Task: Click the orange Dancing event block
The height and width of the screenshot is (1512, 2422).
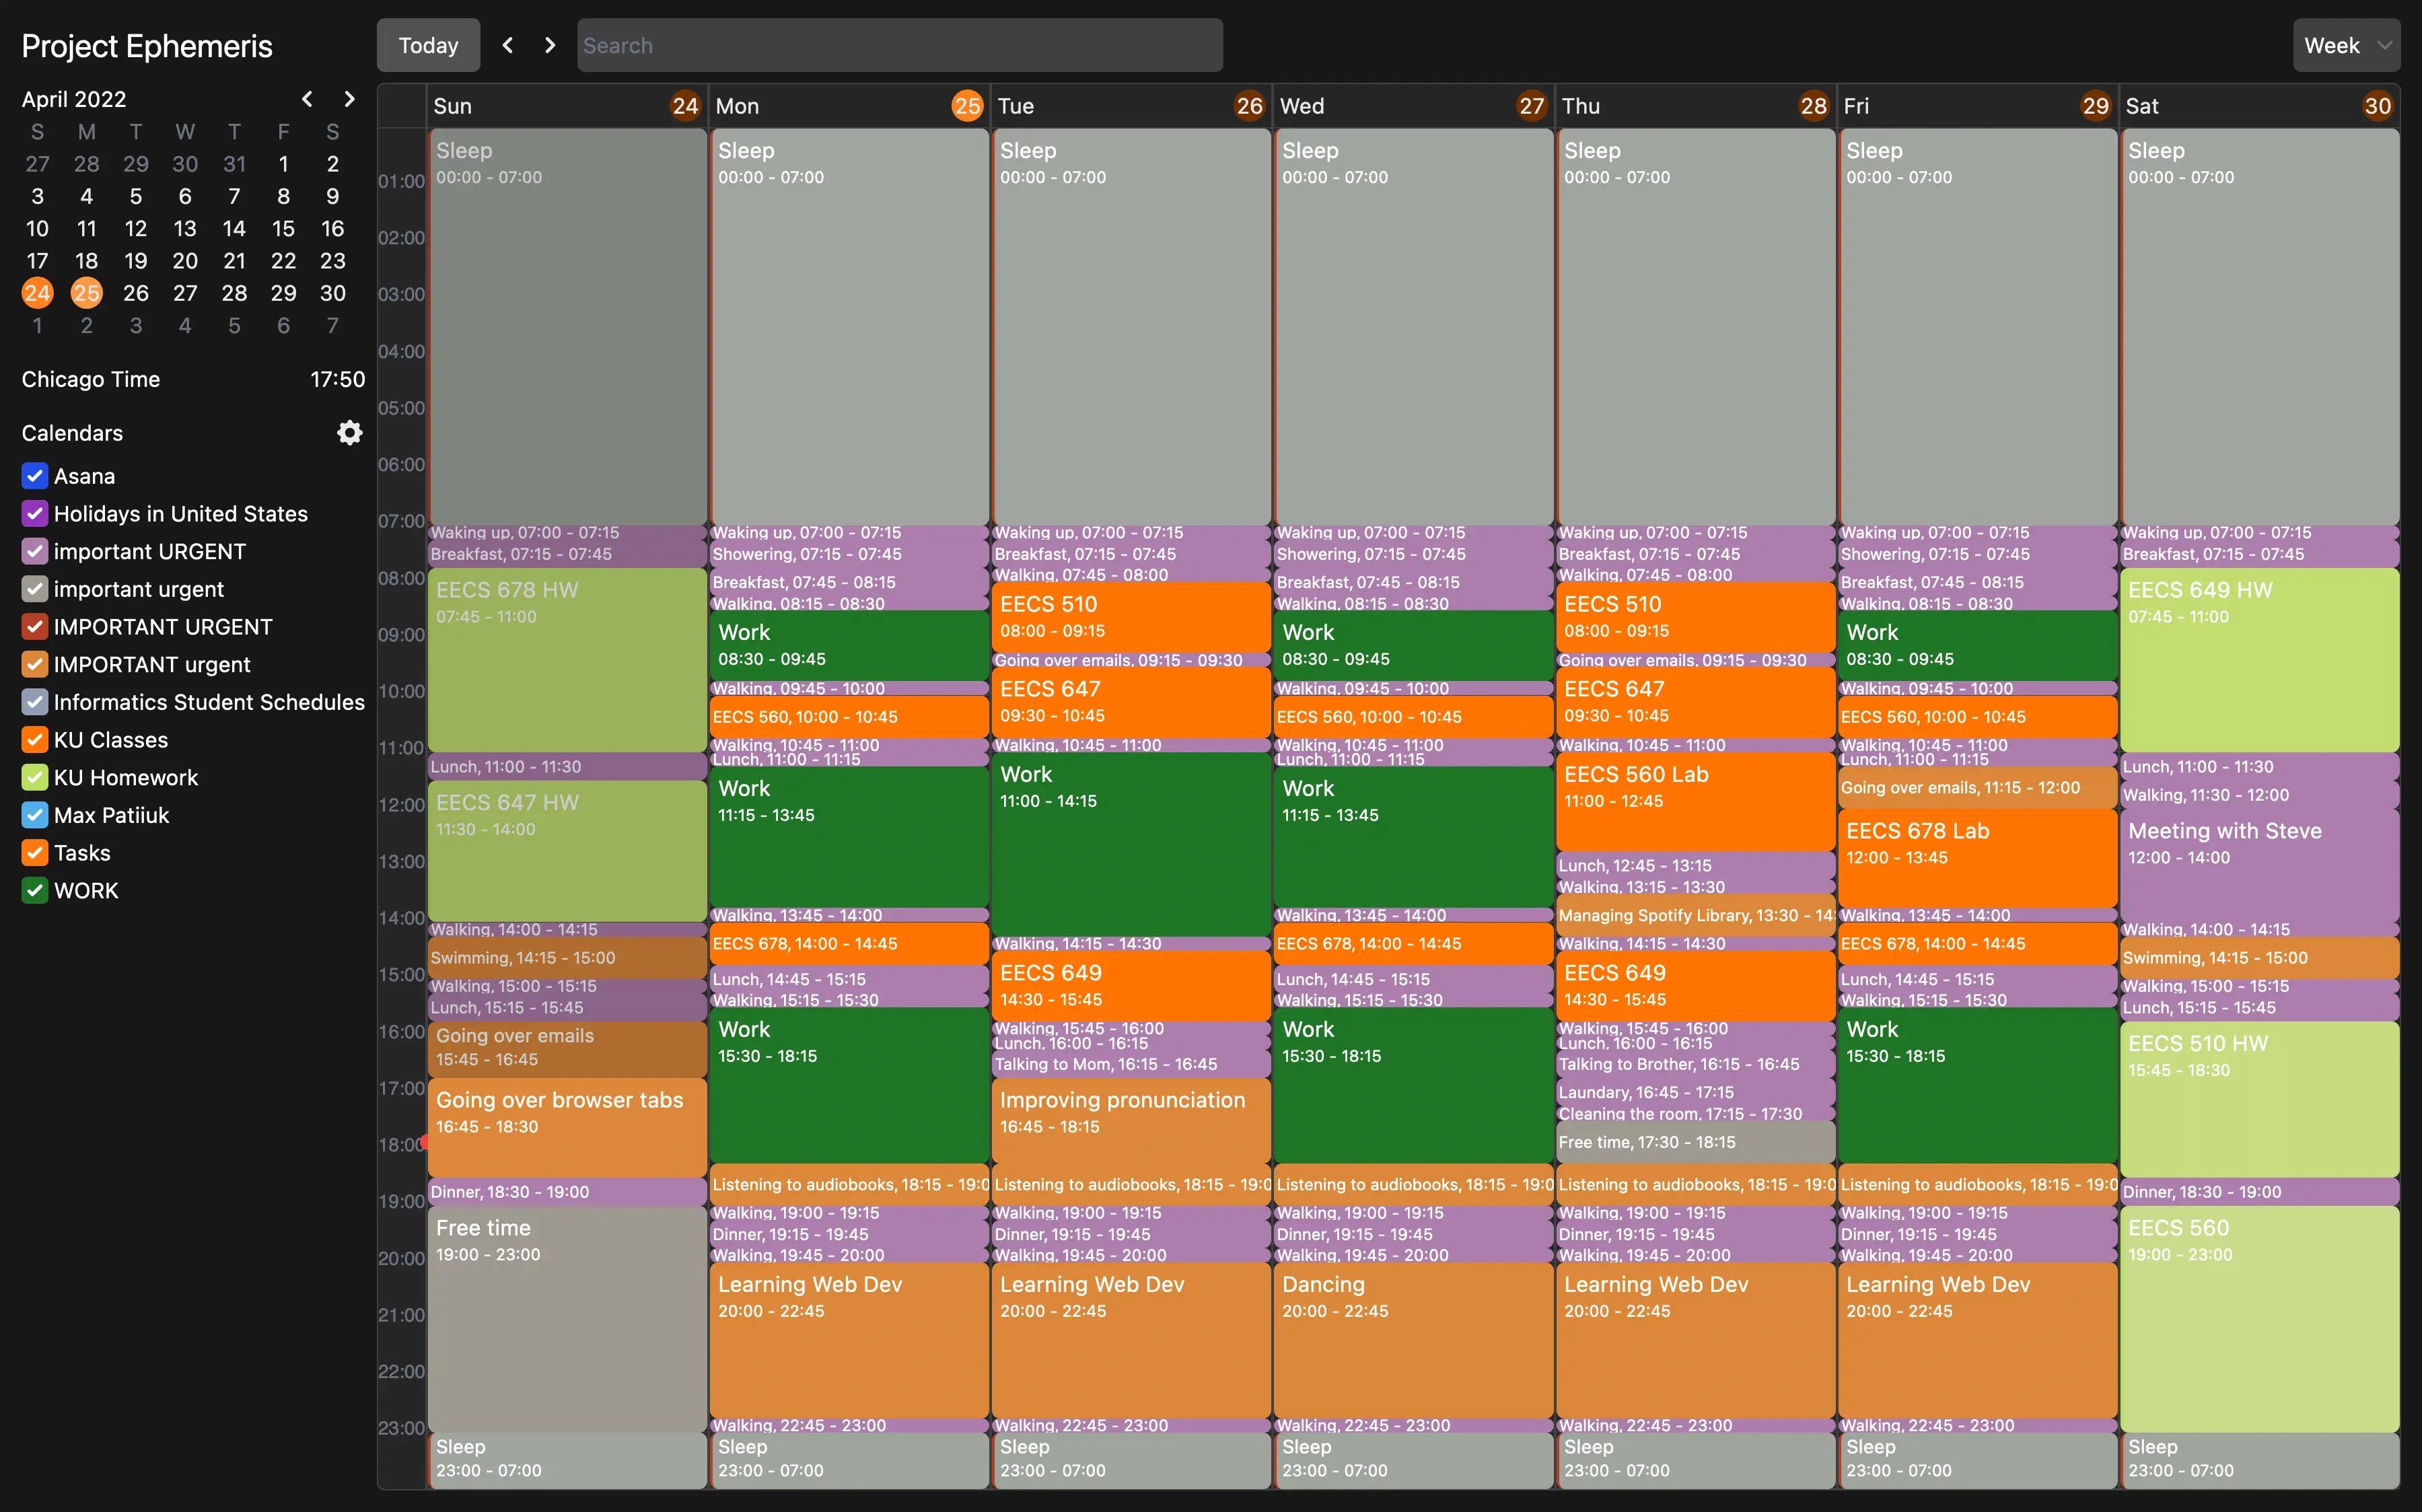Action: tap(1412, 1340)
